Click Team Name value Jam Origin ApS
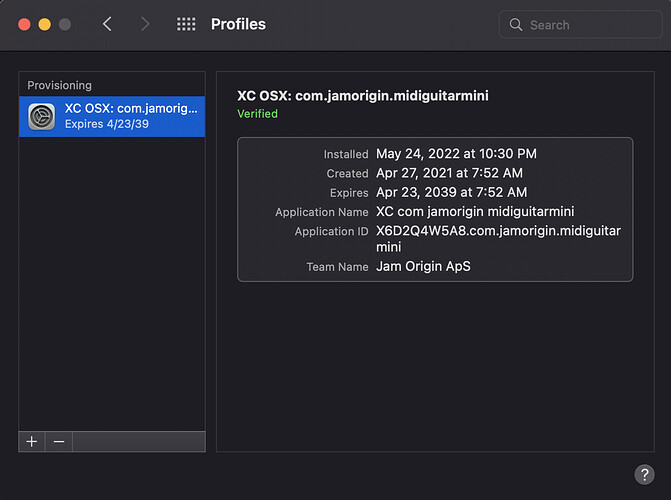Screen dimensions: 671x500 point(423,266)
